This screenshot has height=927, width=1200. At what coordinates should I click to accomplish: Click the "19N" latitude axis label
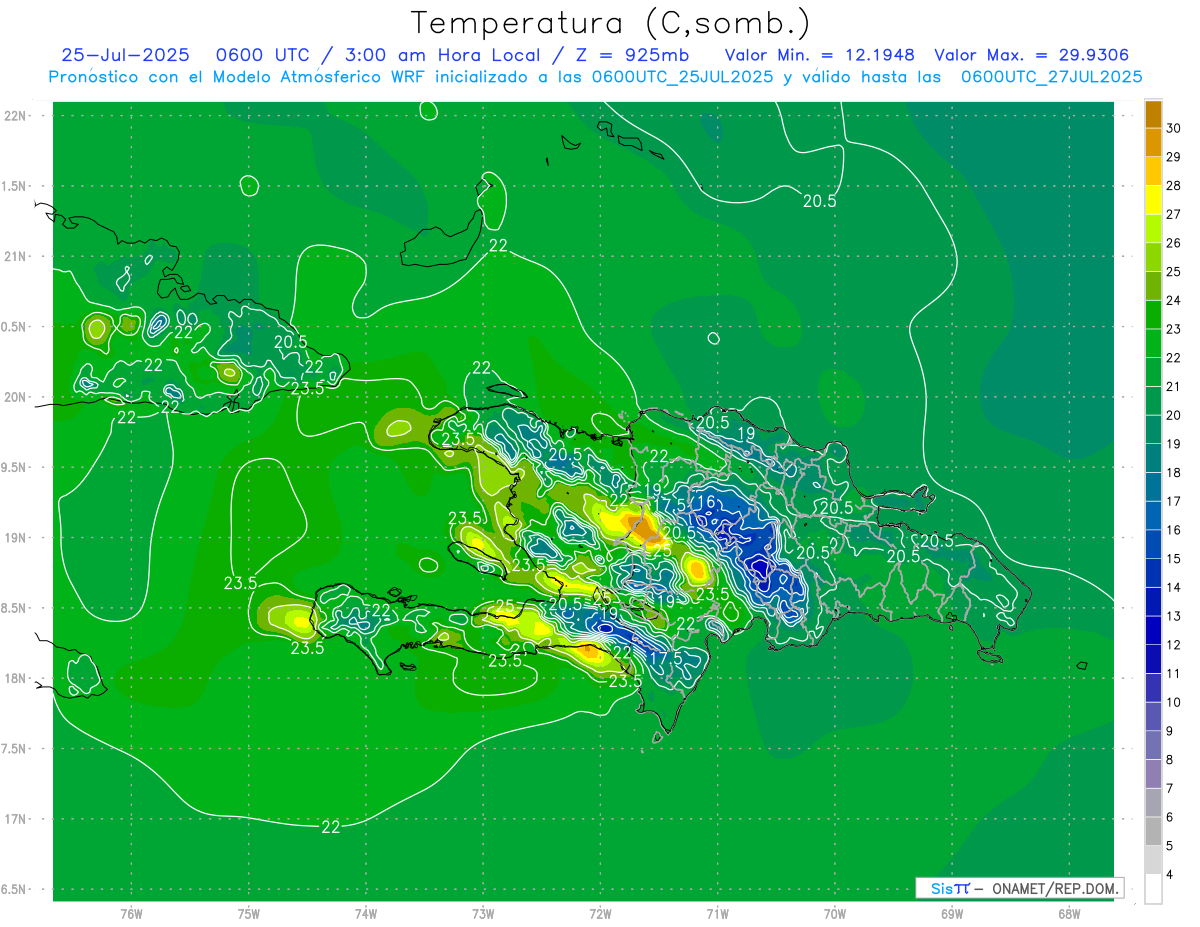click(16, 537)
